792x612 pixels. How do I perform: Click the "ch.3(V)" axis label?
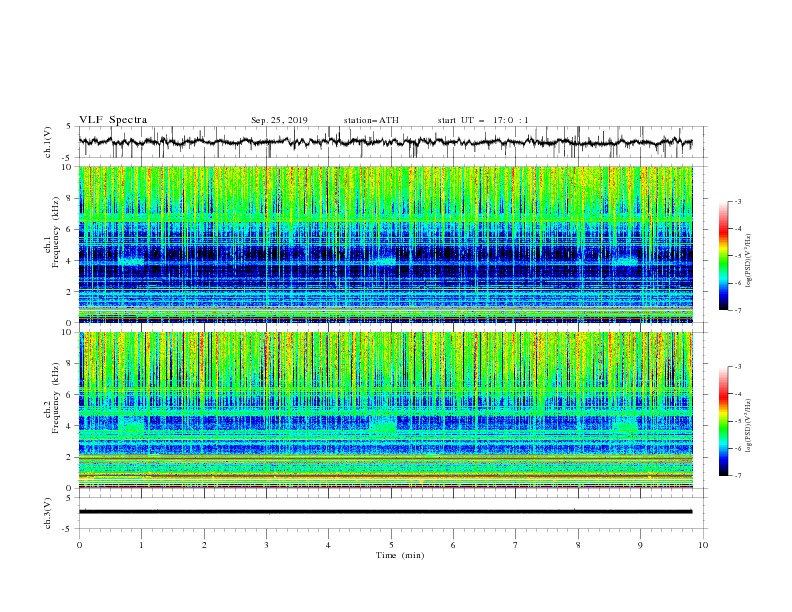point(48,514)
